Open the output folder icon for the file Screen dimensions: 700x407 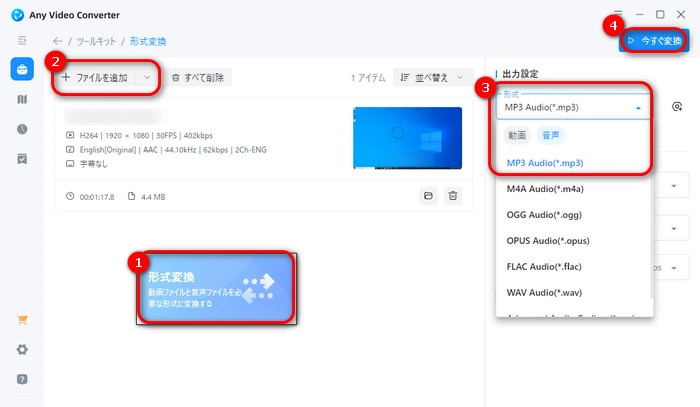pyautogui.click(x=428, y=195)
